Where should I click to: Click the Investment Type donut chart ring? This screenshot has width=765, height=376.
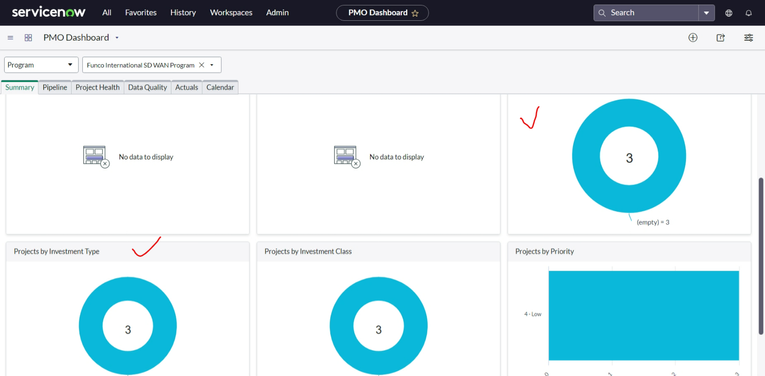point(91,326)
